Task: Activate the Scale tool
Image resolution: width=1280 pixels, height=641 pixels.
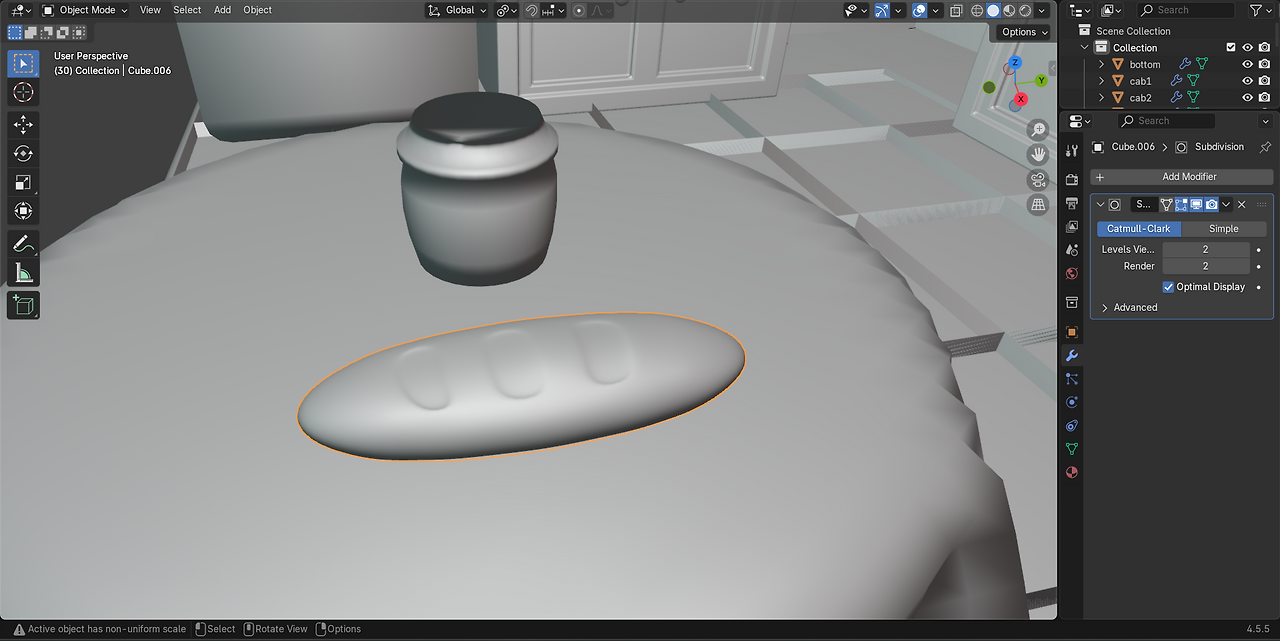Action: pyautogui.click(x=23, y=183)
